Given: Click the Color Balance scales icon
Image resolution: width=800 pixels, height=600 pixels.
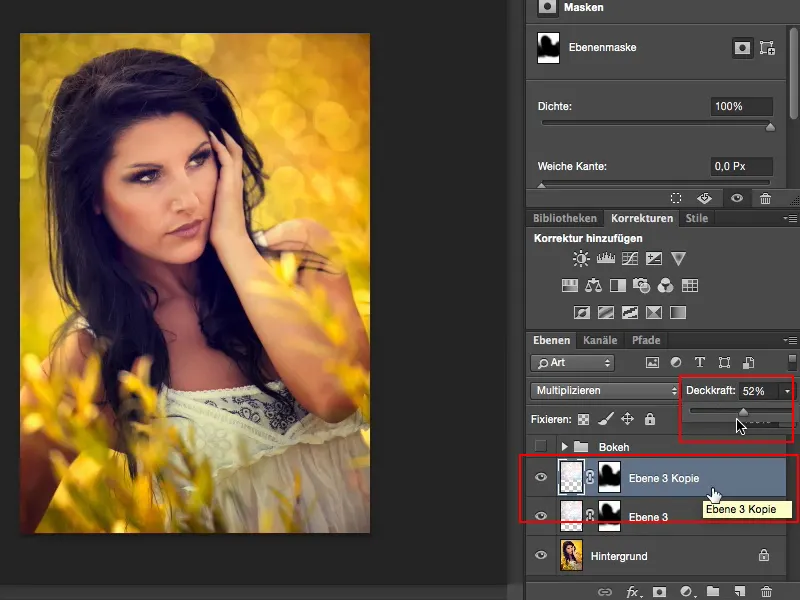Looking at the screenshot, I should pyautogui.click(x=593, y=286).
